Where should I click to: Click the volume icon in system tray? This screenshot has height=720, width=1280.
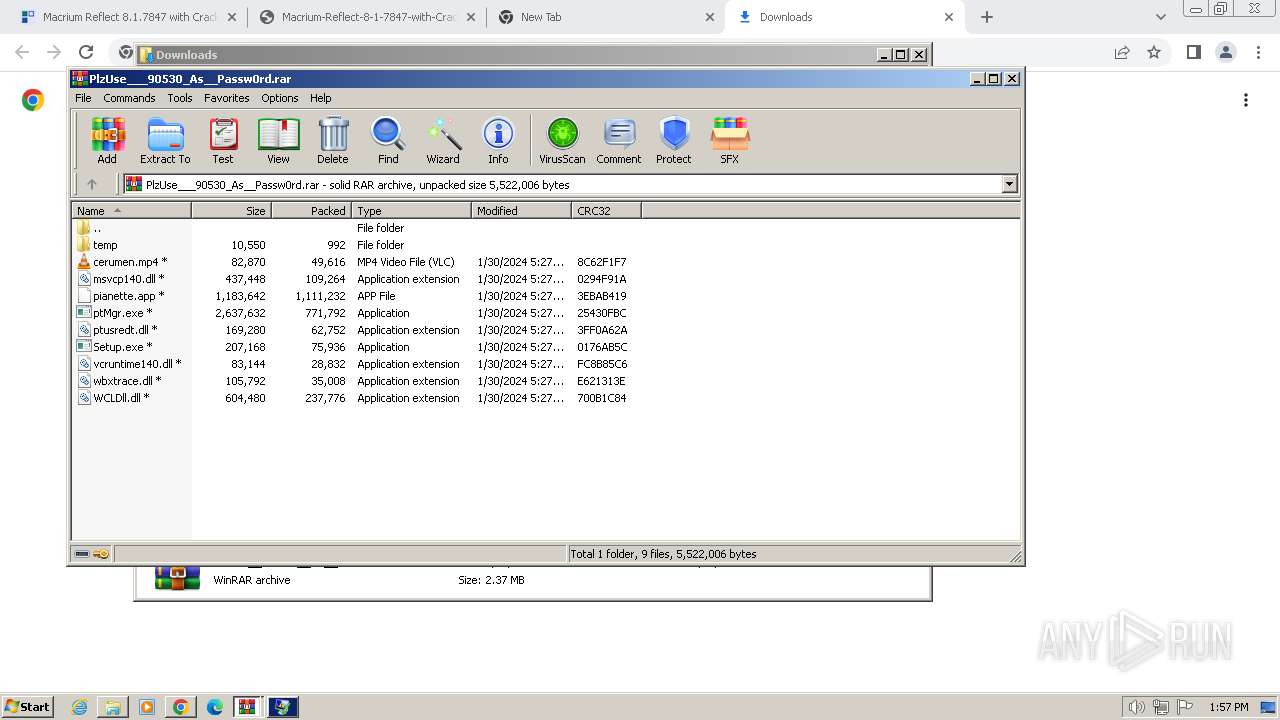click(x=1137, y=707)
